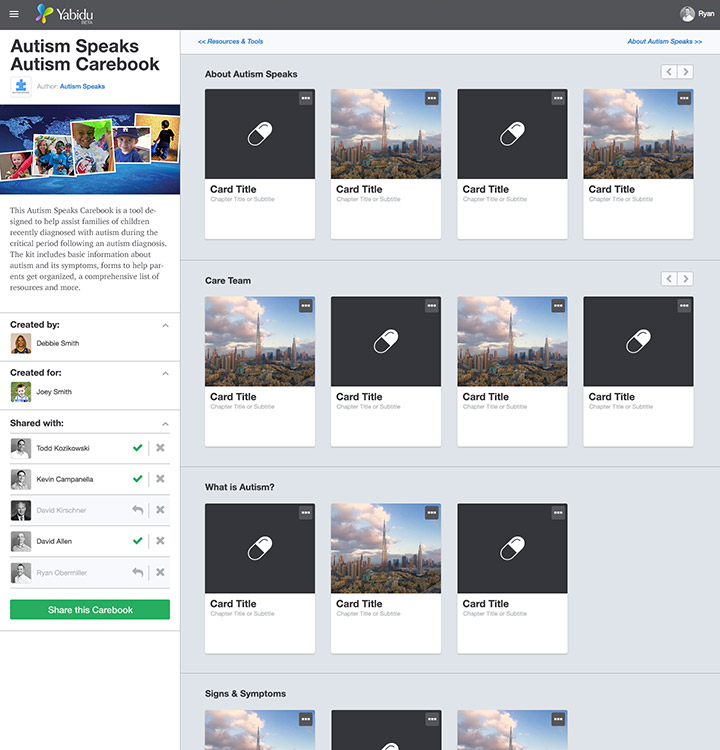This screenshot has height=750, width=720.
Task: Open options of second About Autism Speaks card
Action: (x=432, y=99)
